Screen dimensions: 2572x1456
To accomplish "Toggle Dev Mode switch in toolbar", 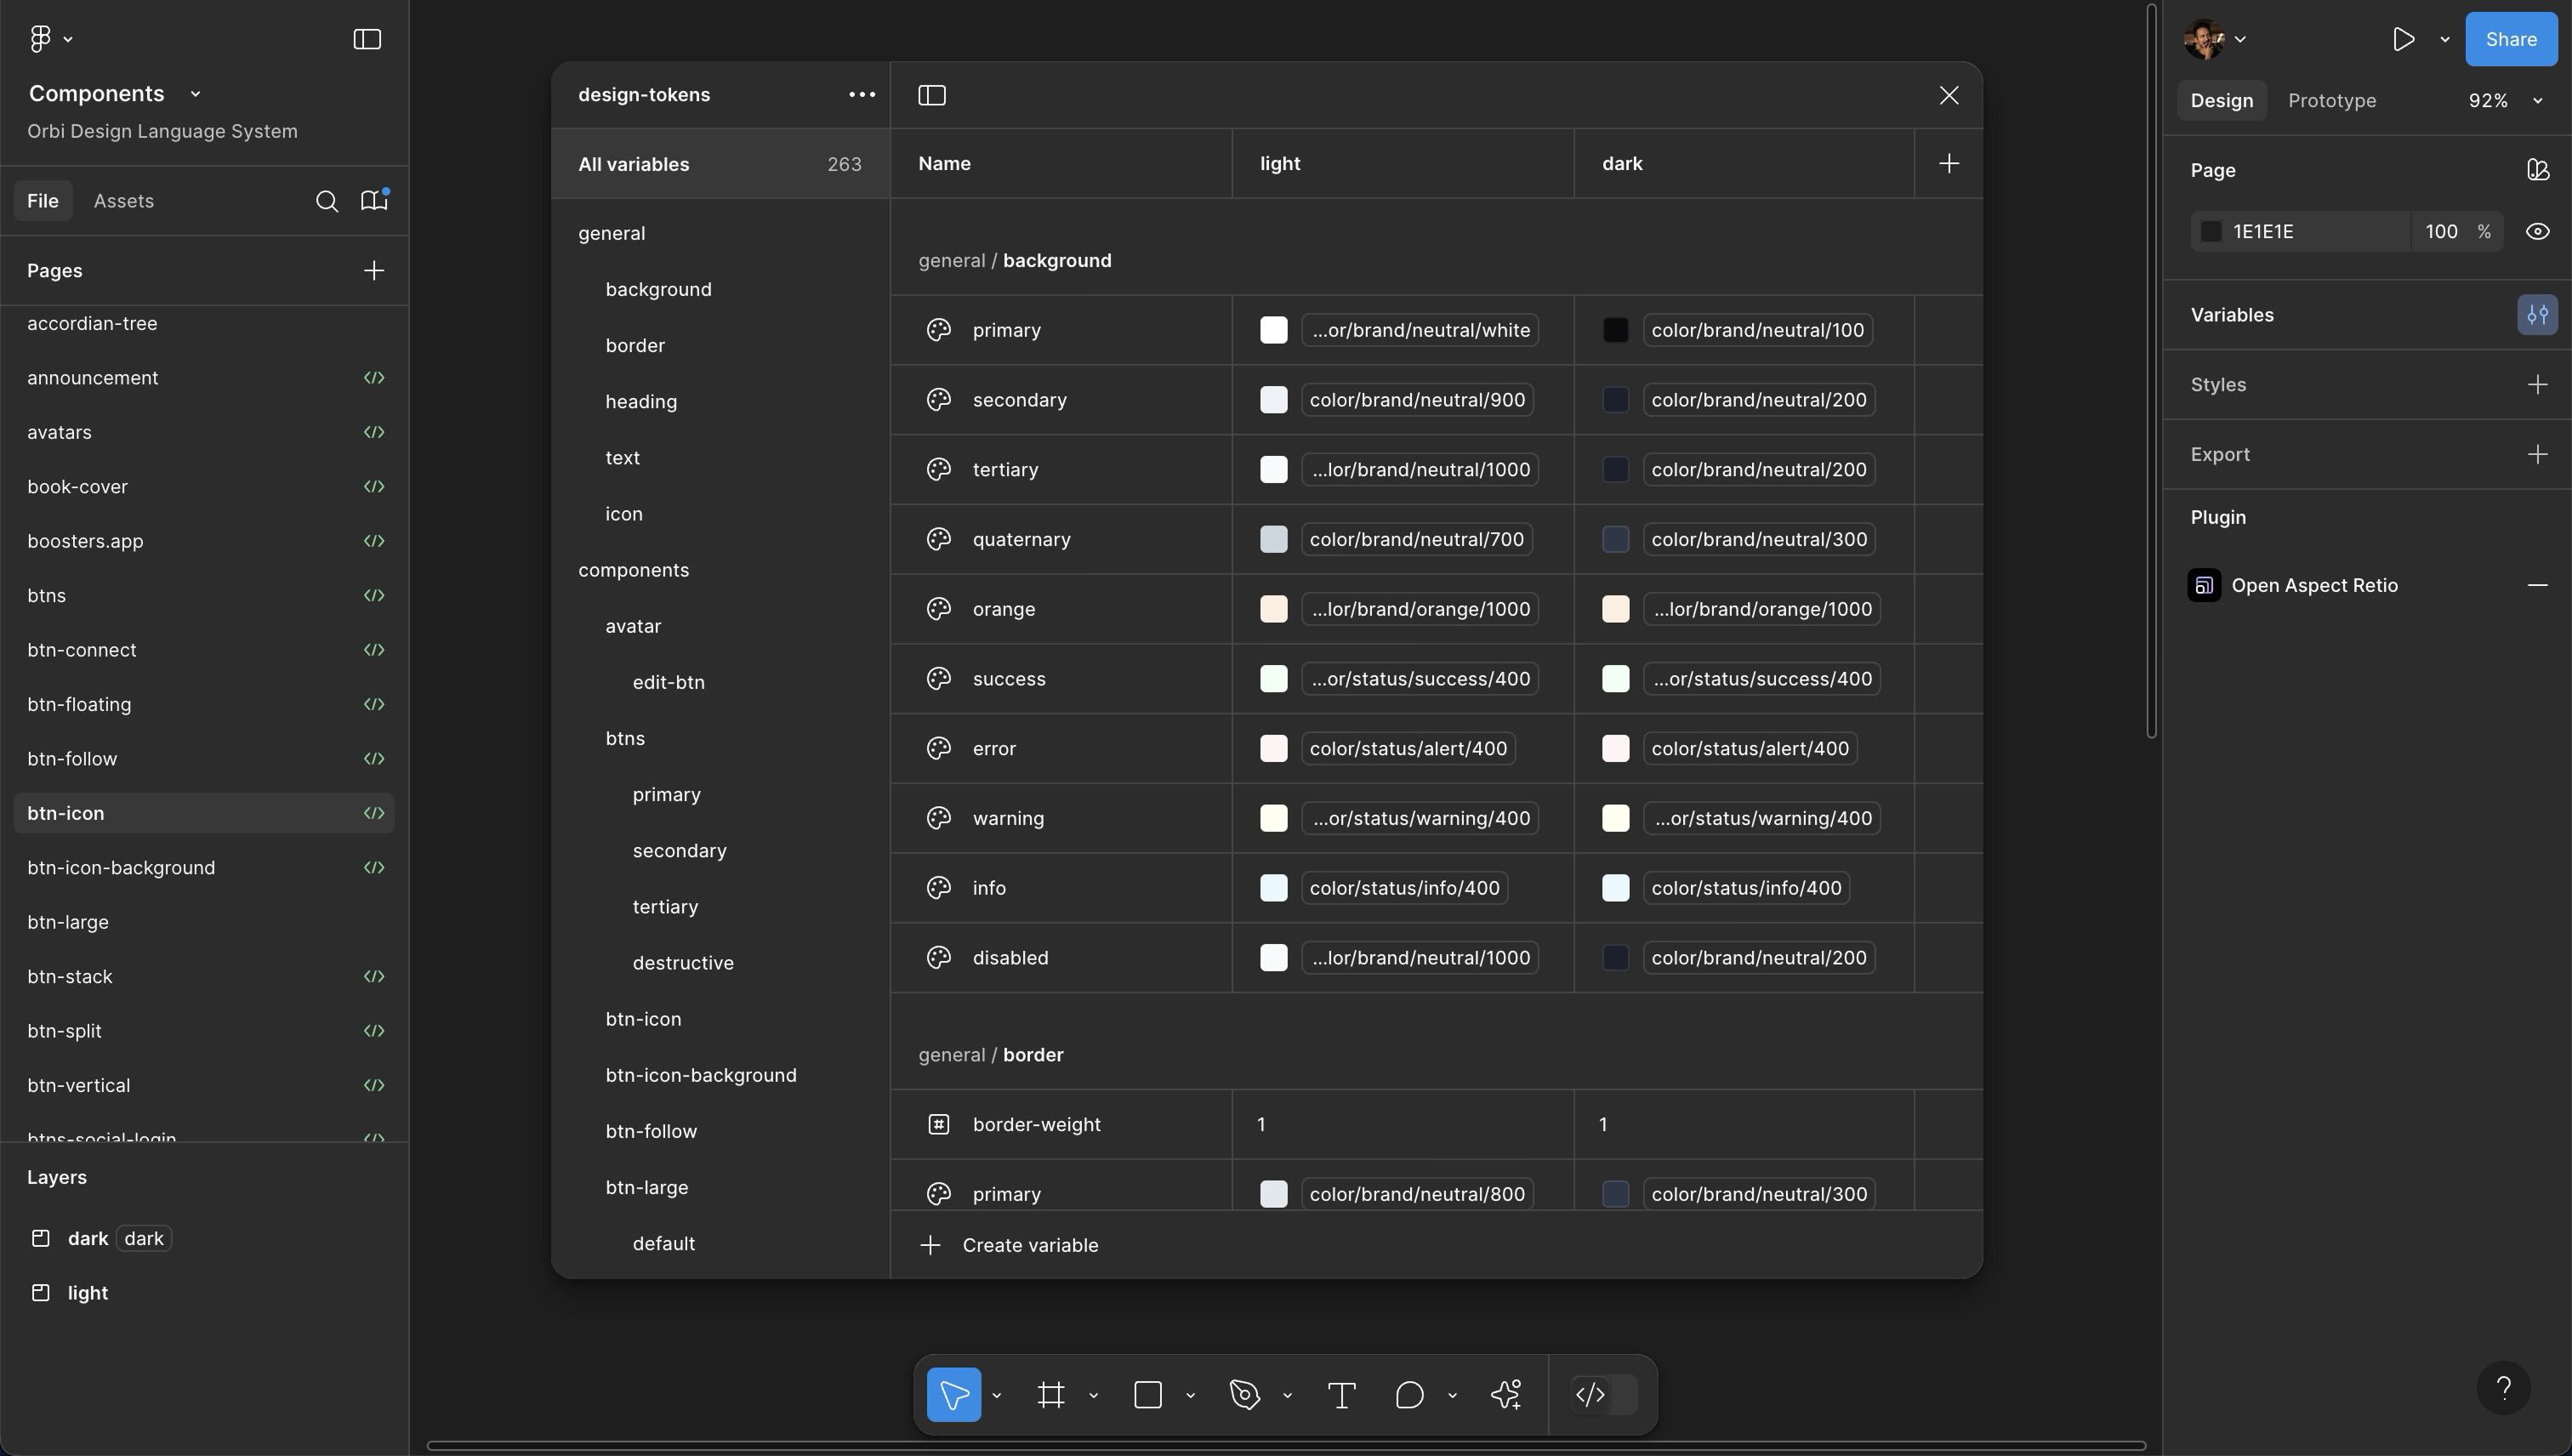I will (1604, 1395).
